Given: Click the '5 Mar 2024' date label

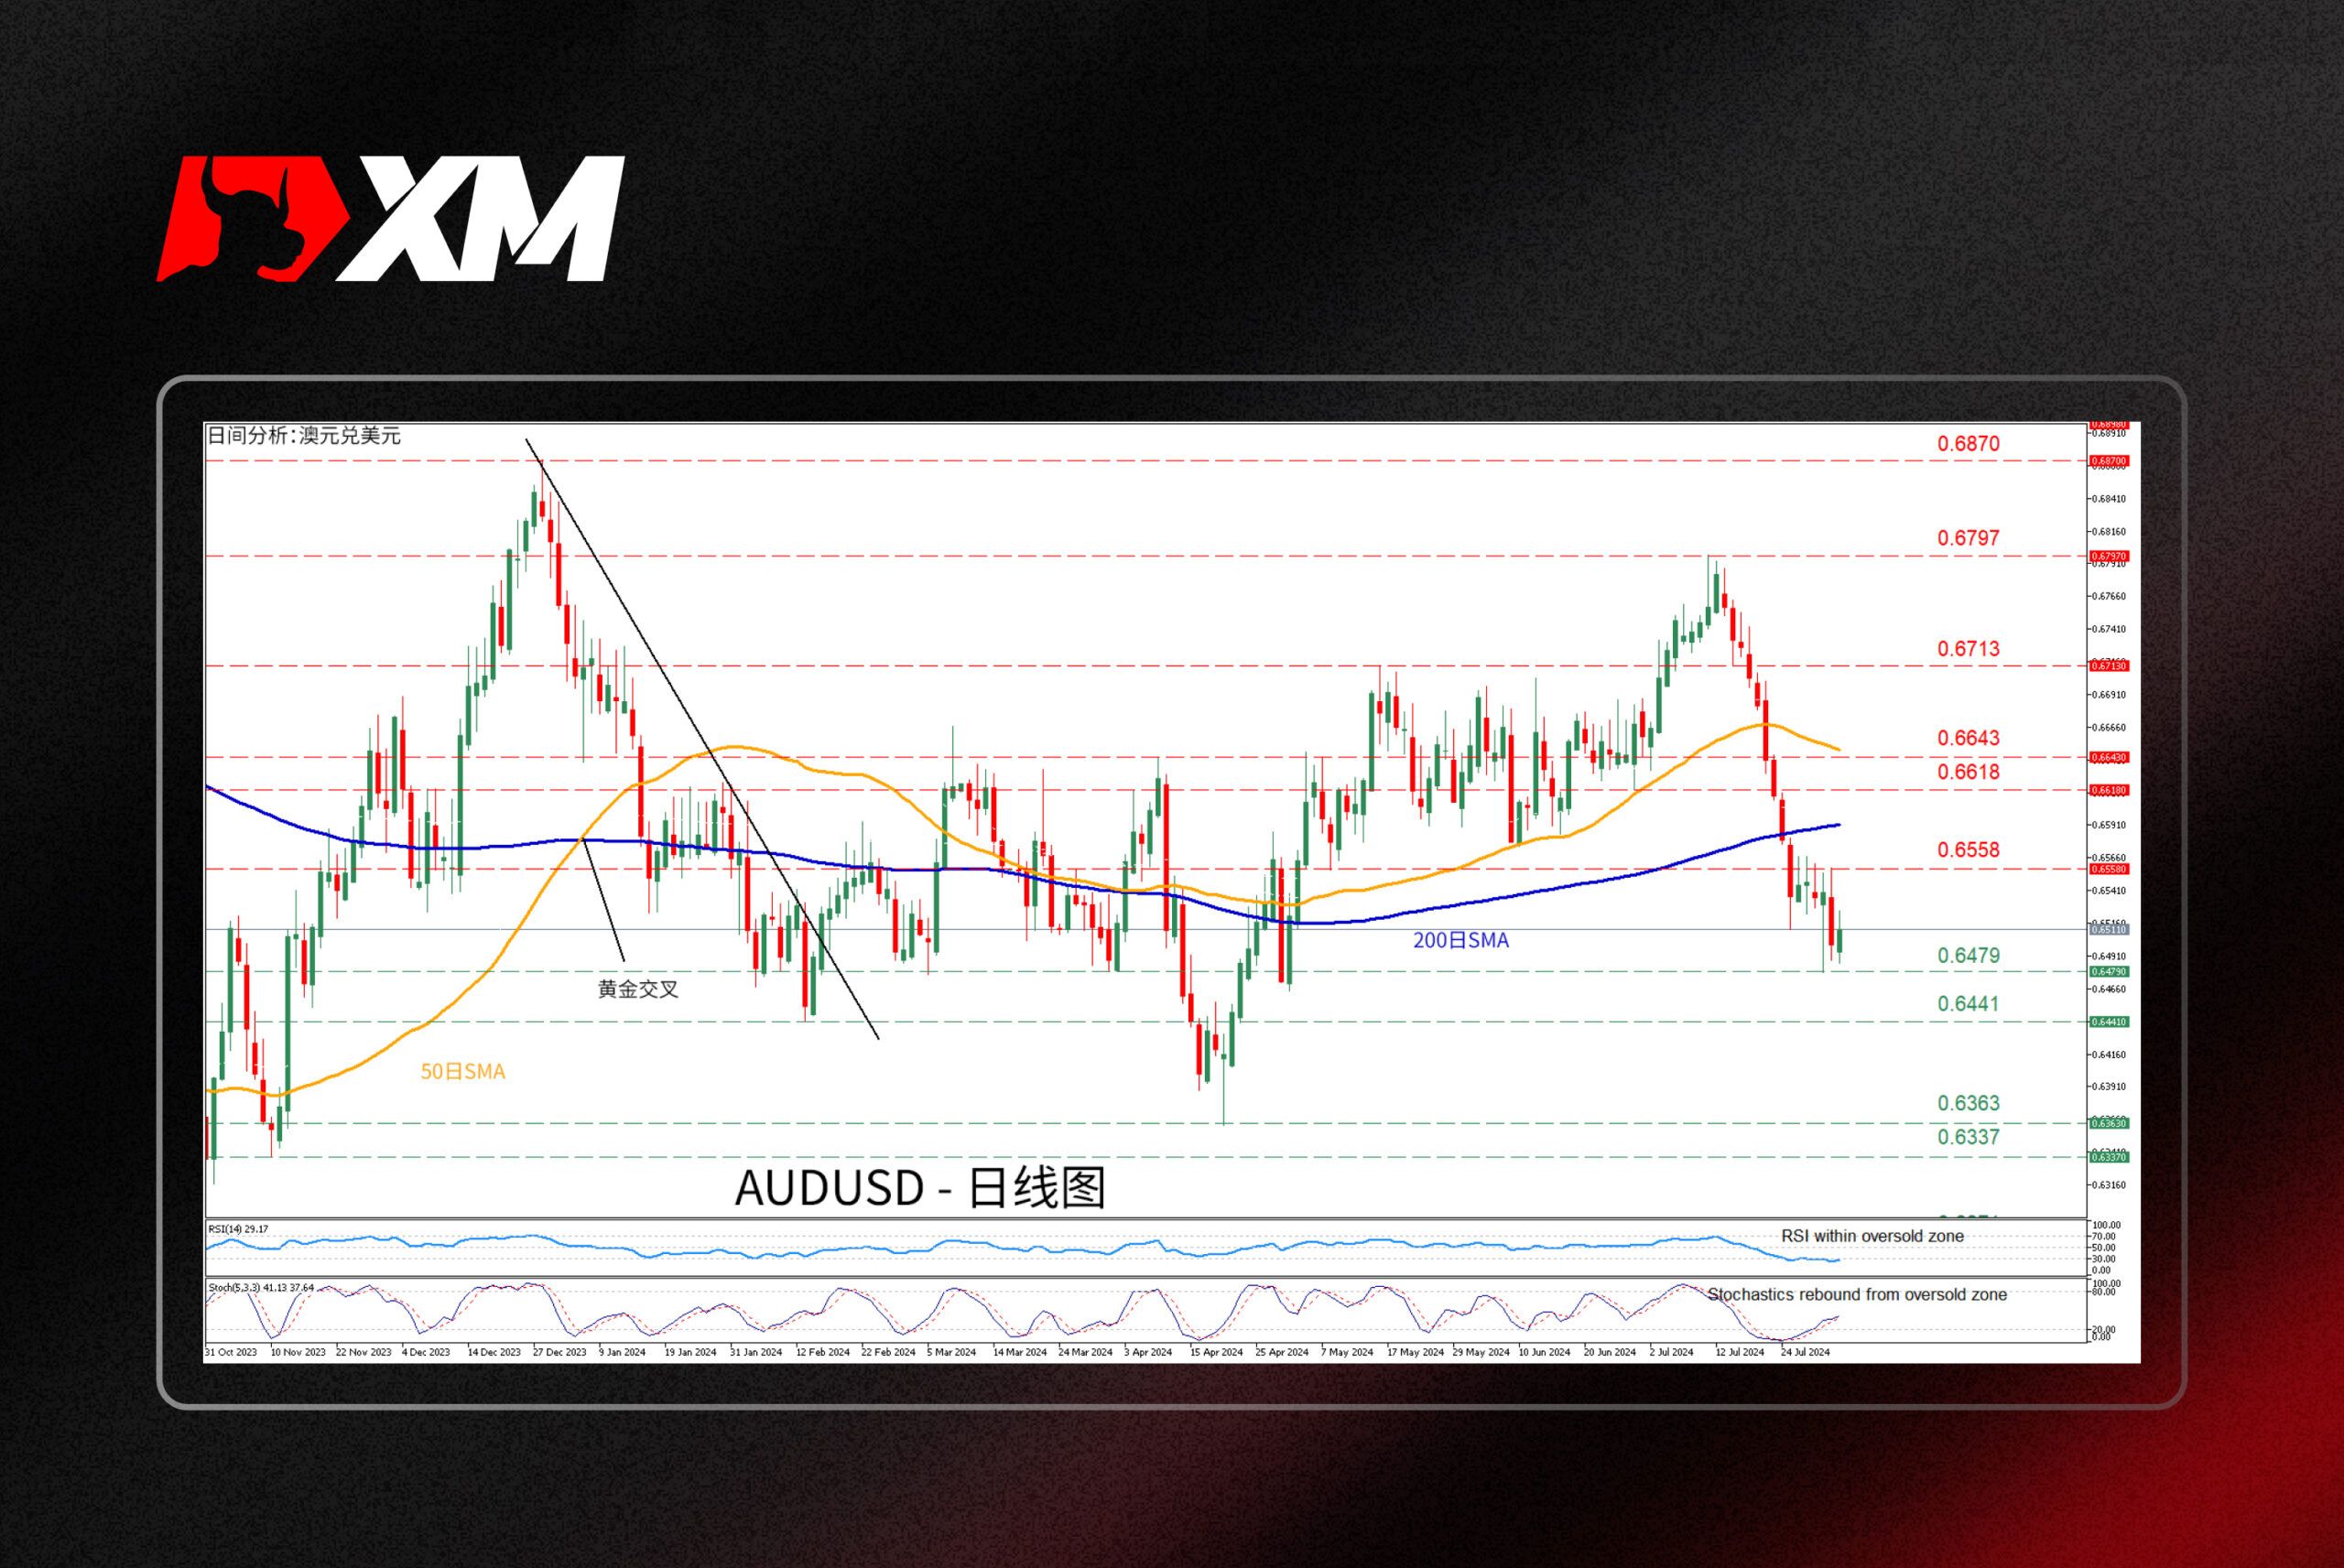Looking at the screenshot, I should pos(952,1352).
